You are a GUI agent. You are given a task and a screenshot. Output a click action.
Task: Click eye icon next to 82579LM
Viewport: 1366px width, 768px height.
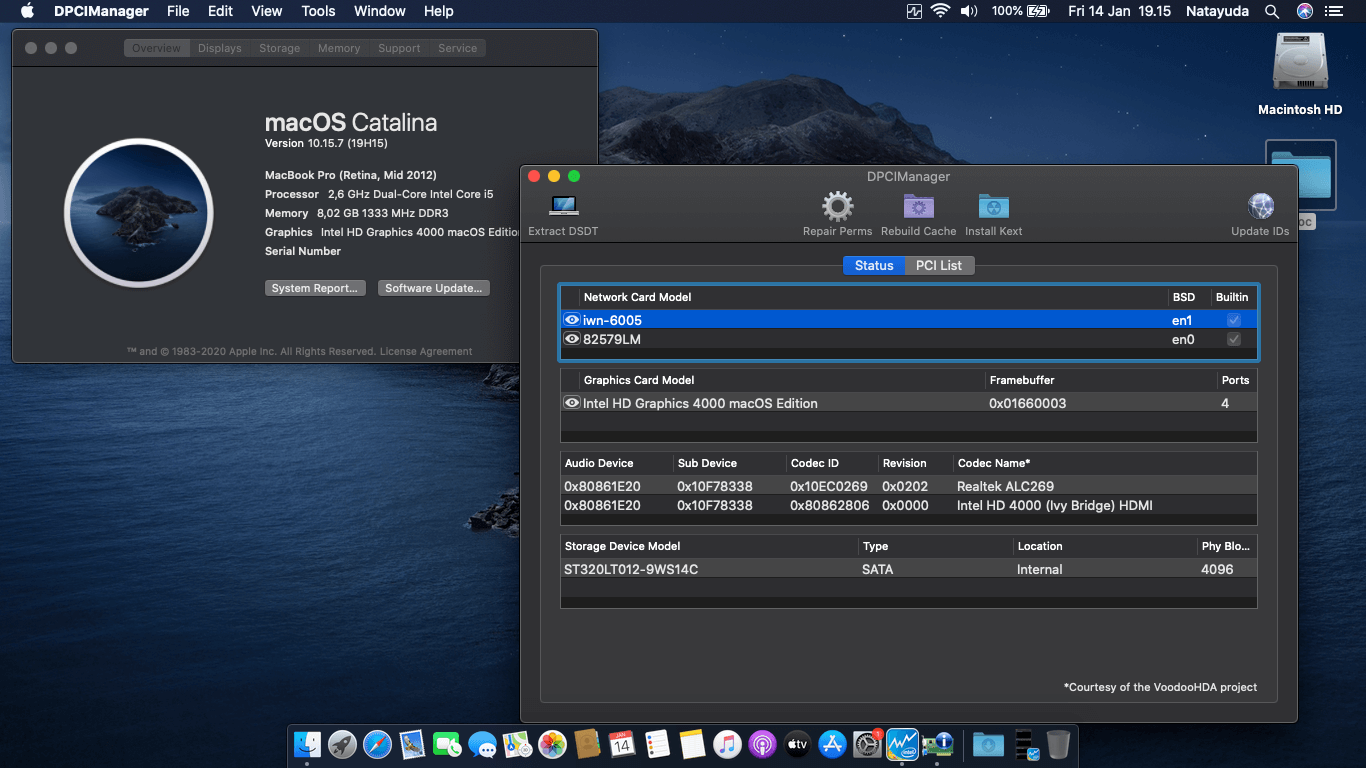tap(572, 339)
